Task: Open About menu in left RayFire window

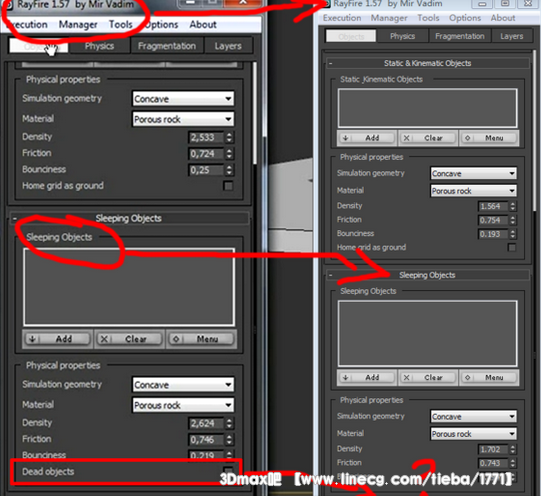Action: [x=203, y=24]
